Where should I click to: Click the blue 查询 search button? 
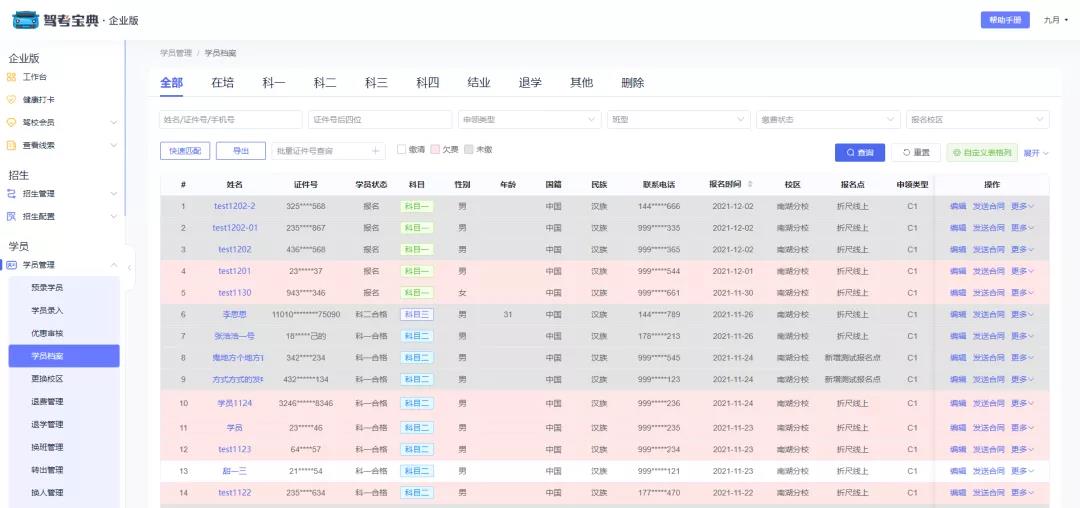pyautogui.click(x=860, y=153)
